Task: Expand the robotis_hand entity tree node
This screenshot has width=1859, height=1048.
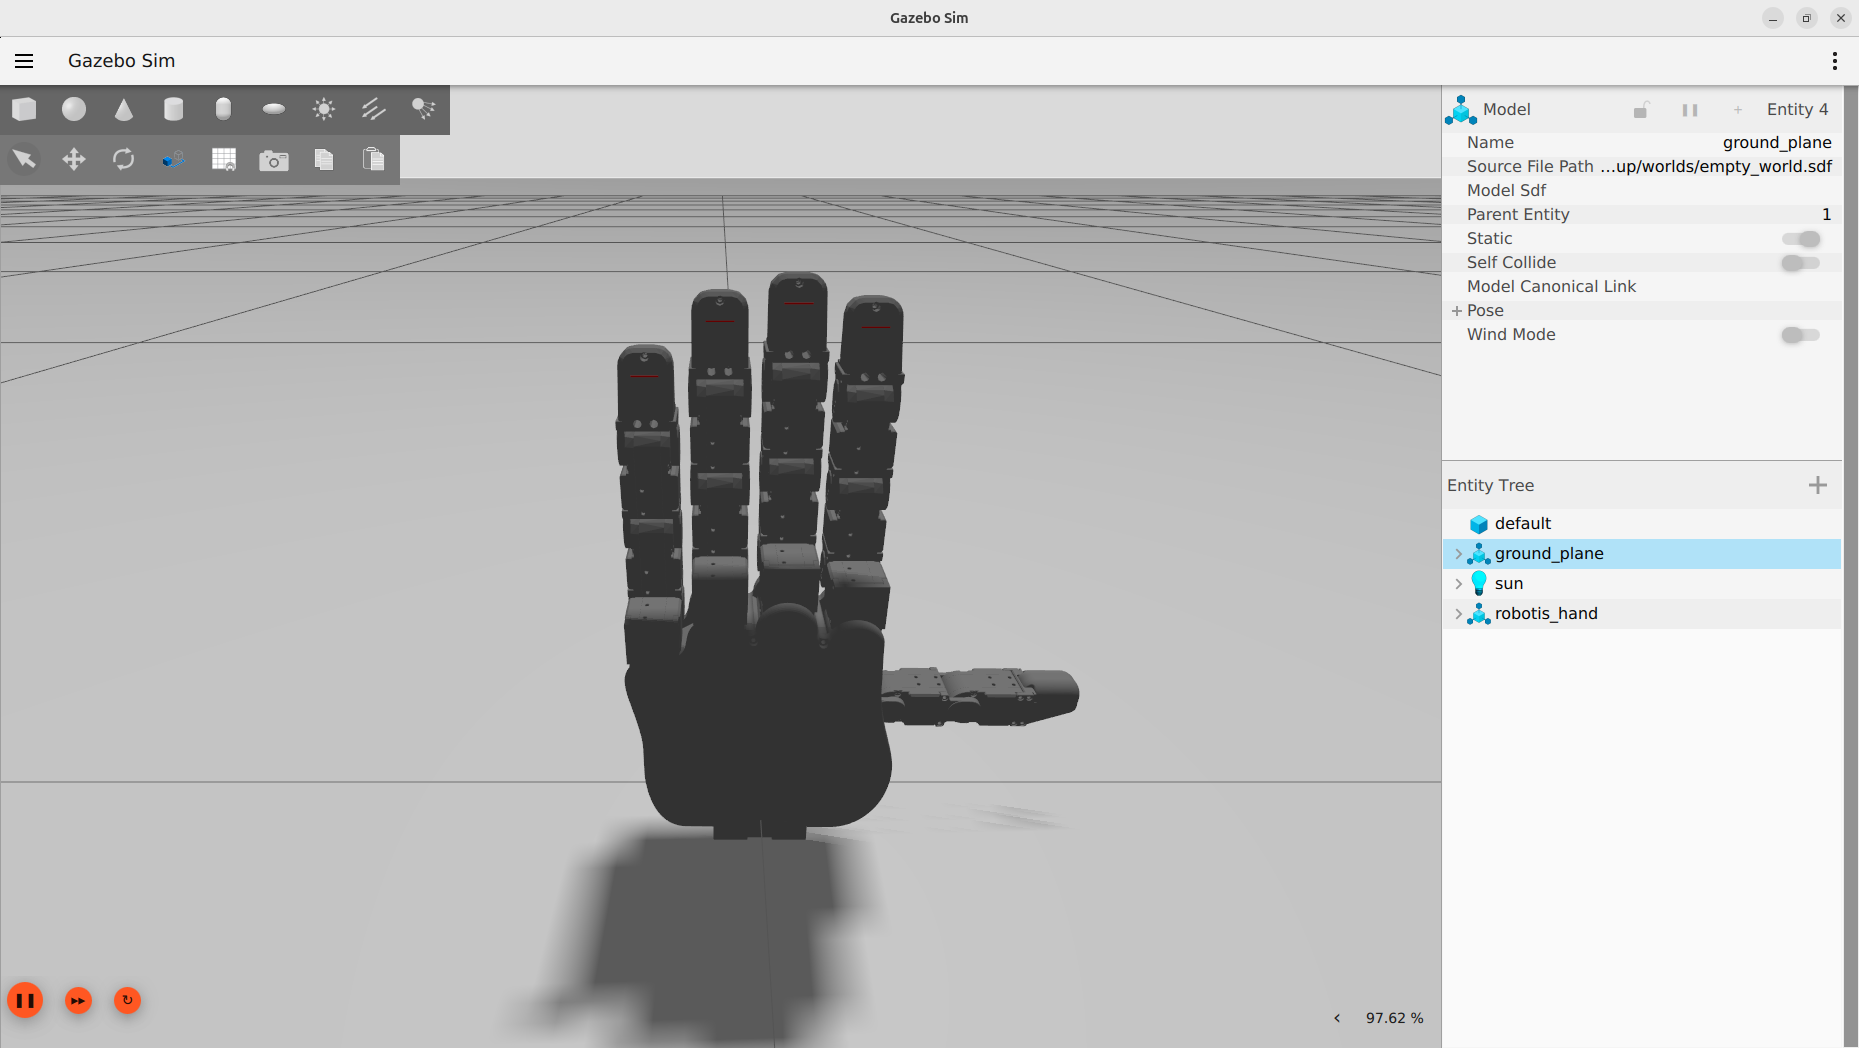Action: tap(1458, 614)
